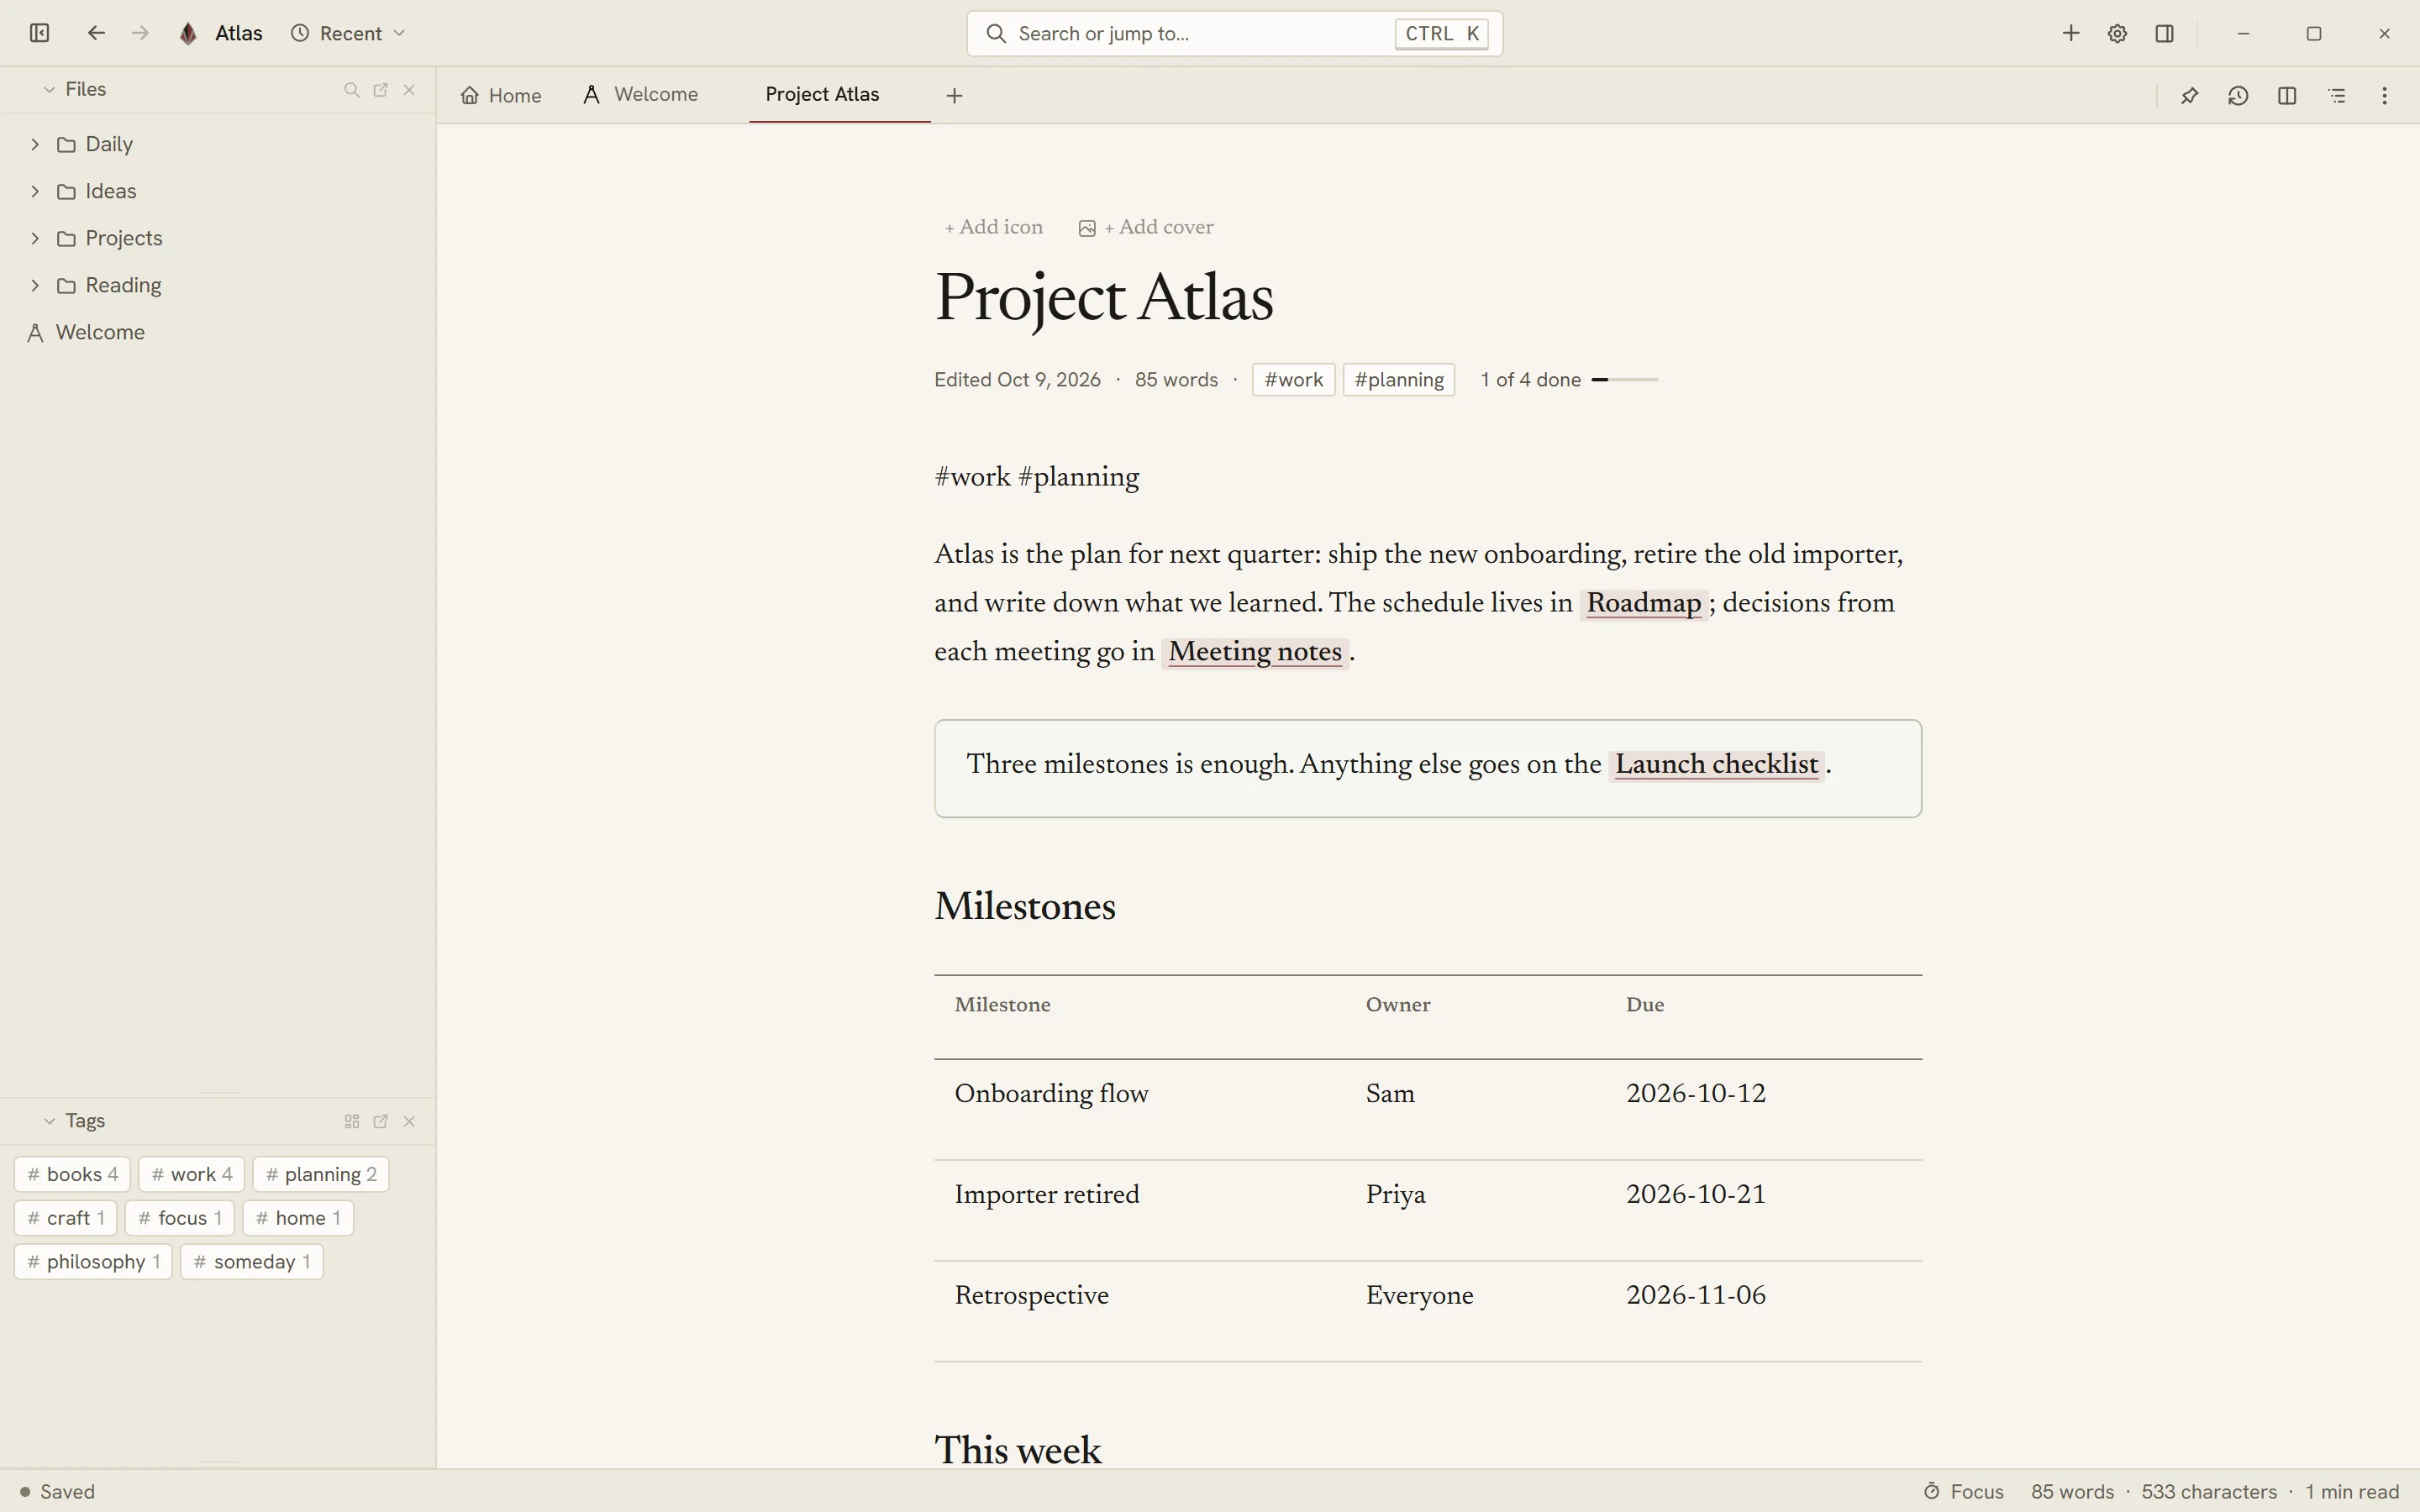Enable Focus mode in the status bar
Screen dimensions: 2420x1512
click(x=1963, y=1491)
